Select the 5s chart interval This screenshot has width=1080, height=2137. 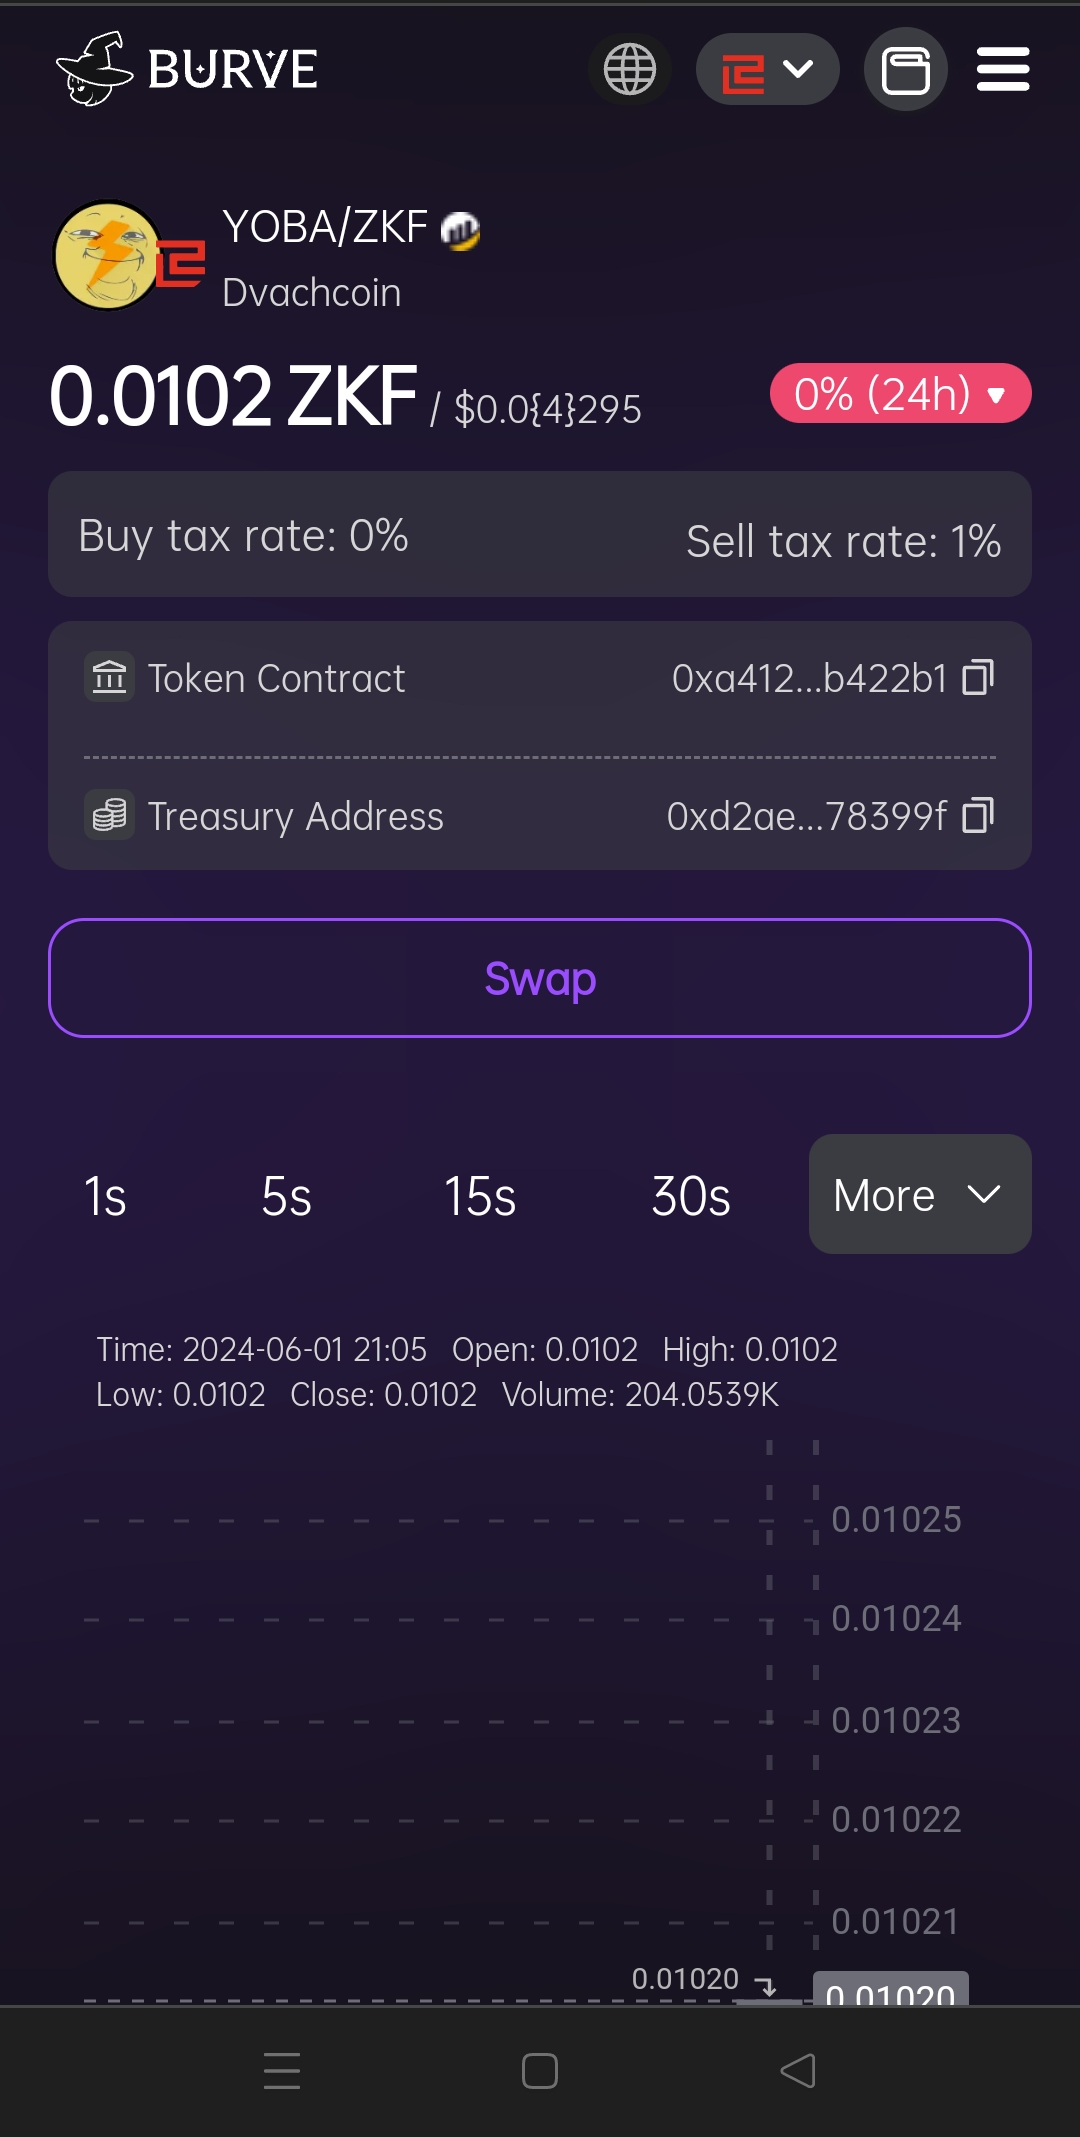pyautogui.click(x=286, y=1196)
